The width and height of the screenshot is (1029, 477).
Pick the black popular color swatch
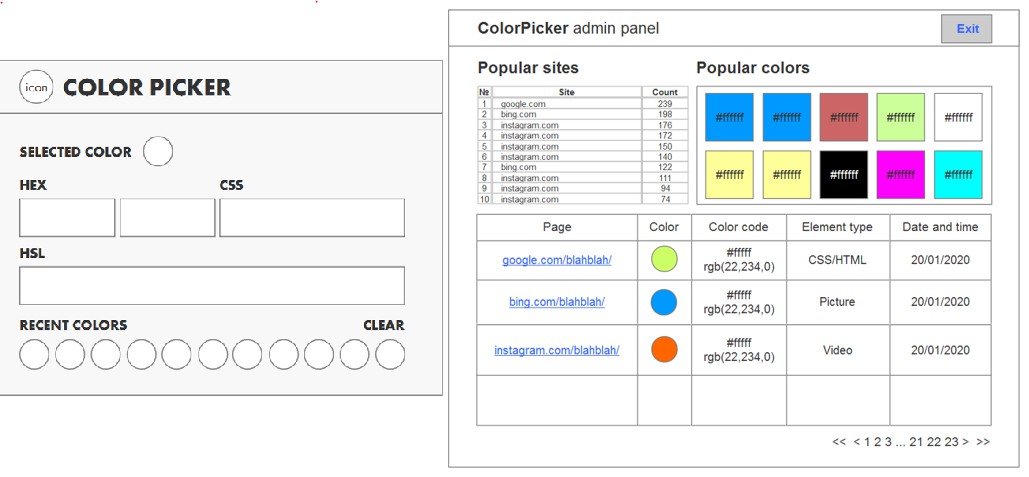(x=844, y=174)
